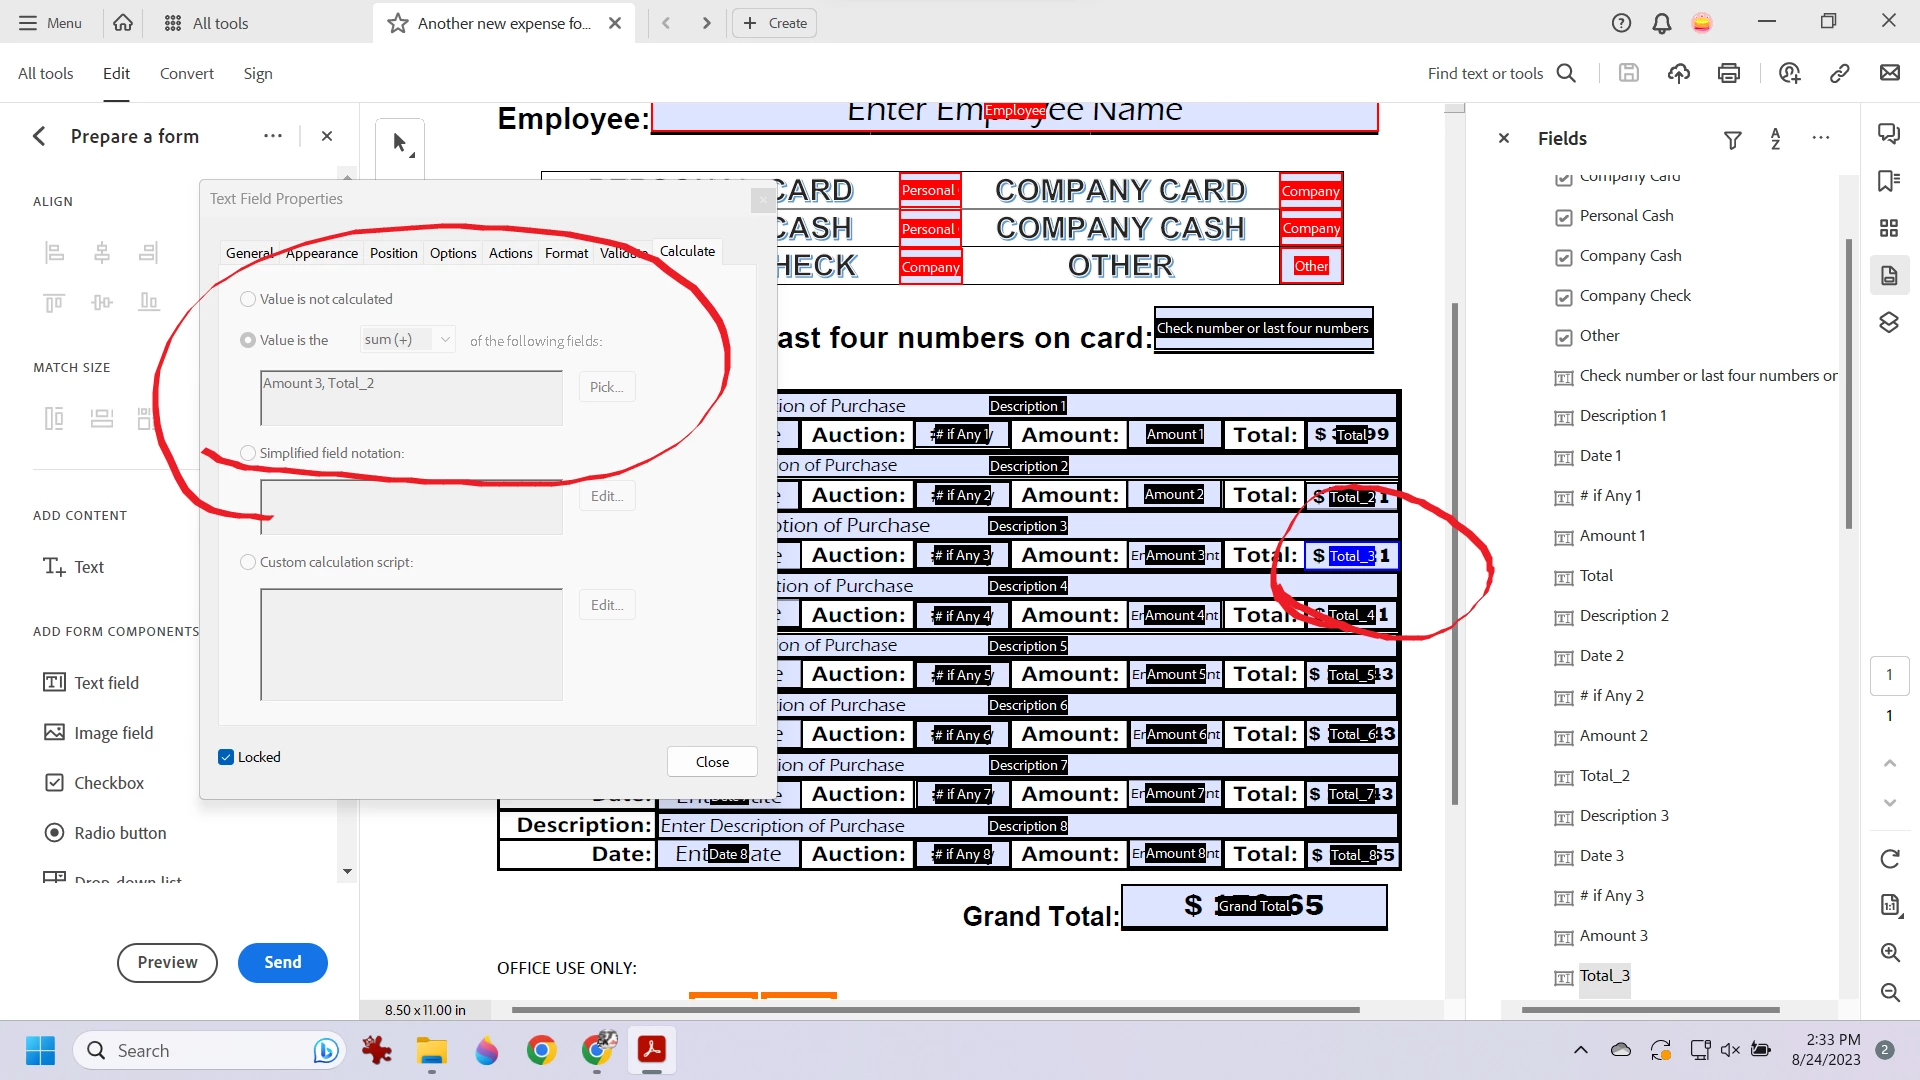Screen dimensions: 1920x1080
Task: Click the Preview button
Action: coord(167,962)
